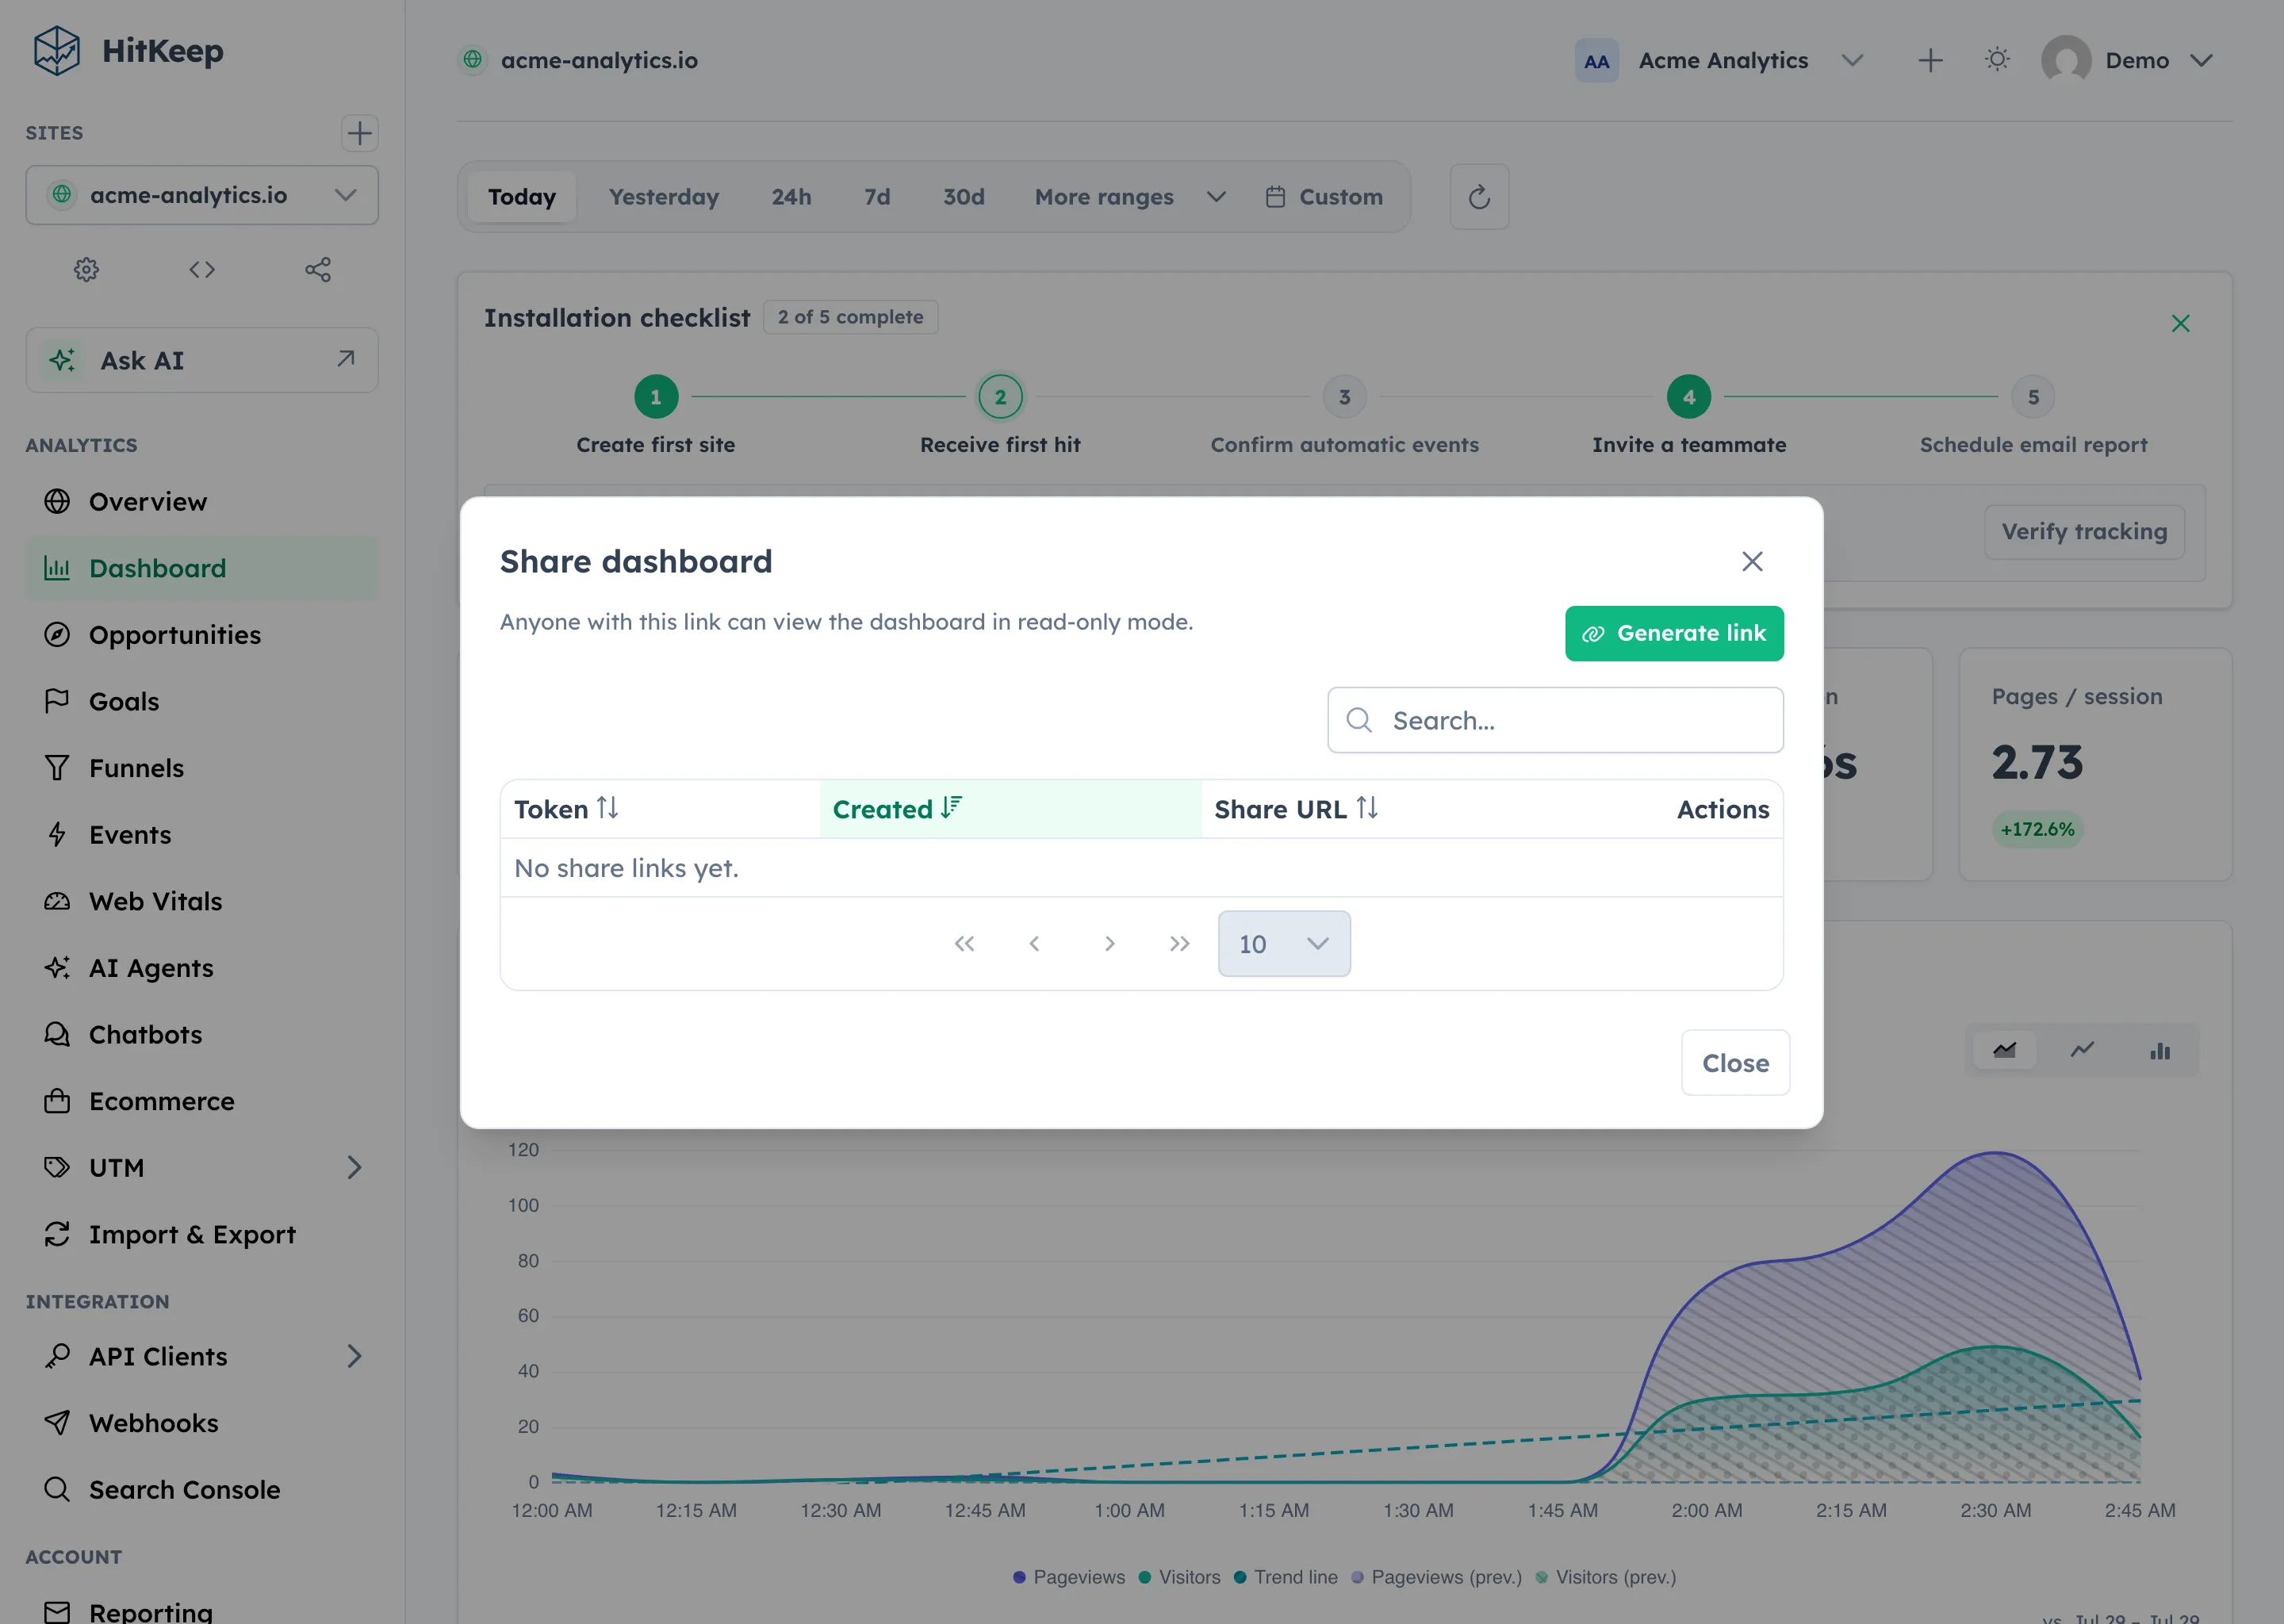Open Web Vitals page
Image resolution: width=2284 pixels, height=1624 pixels.
202,901
